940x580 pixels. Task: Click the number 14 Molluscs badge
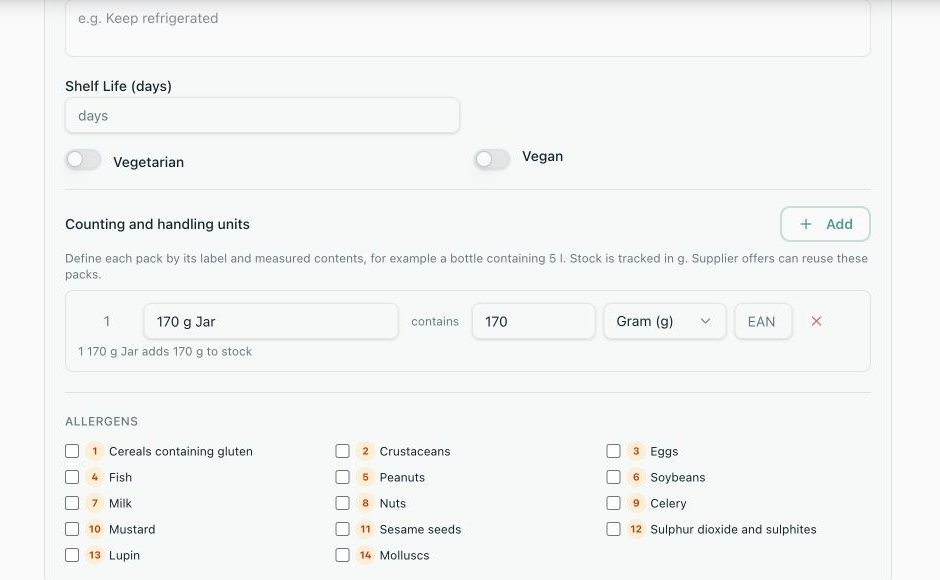tap(365, 555)
